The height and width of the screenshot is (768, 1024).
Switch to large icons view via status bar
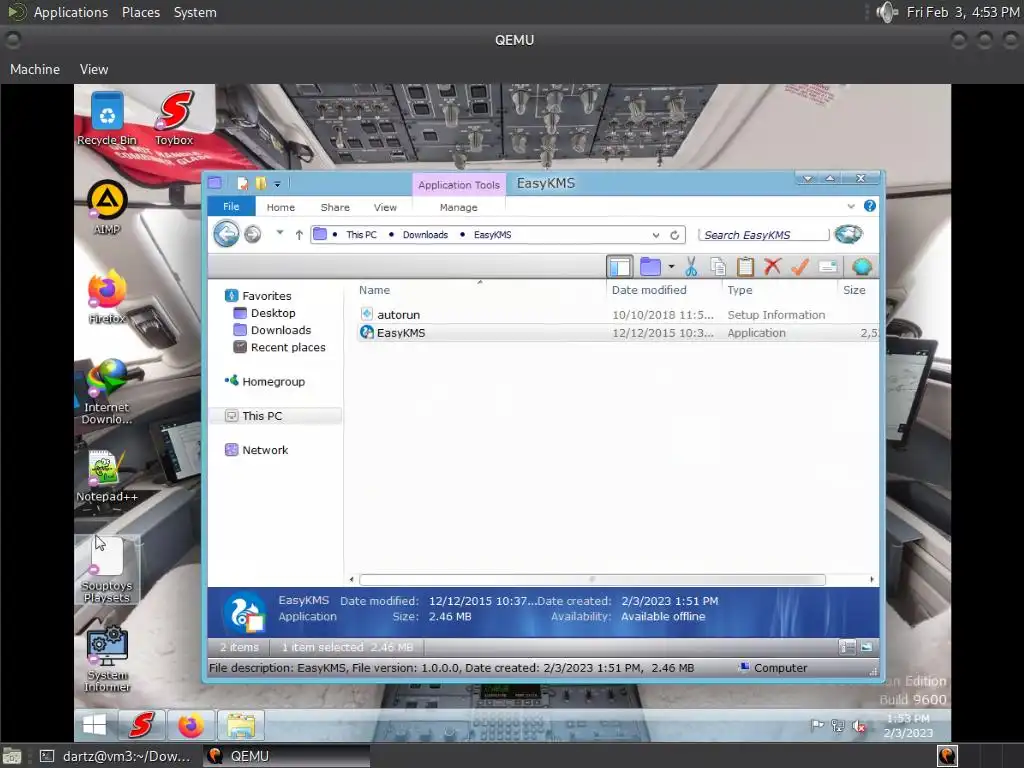(866, 647)
